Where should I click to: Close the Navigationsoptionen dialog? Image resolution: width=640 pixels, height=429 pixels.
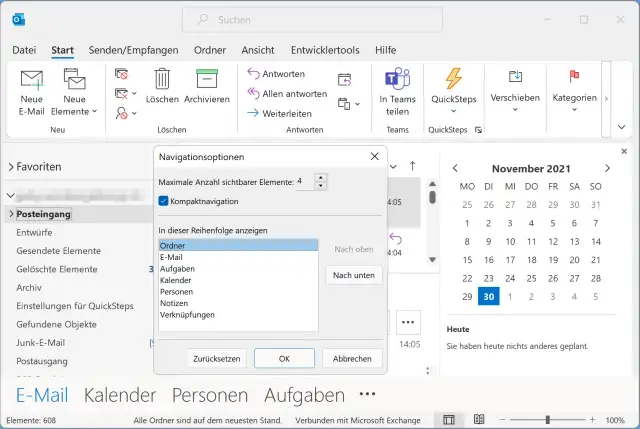click(374, 156)
